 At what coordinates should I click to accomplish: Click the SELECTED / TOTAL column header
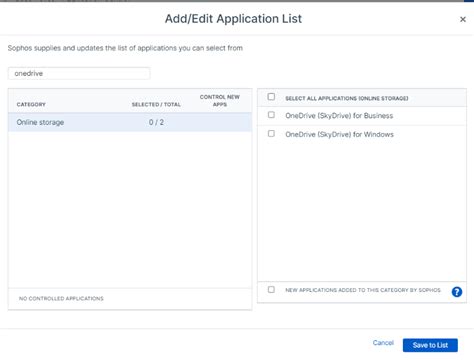[156, 104]
